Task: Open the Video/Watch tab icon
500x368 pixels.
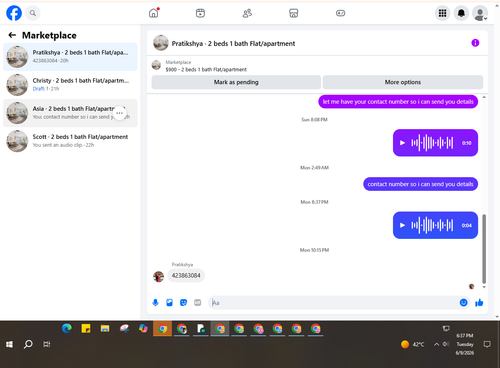Action: [x=200, y=13]
